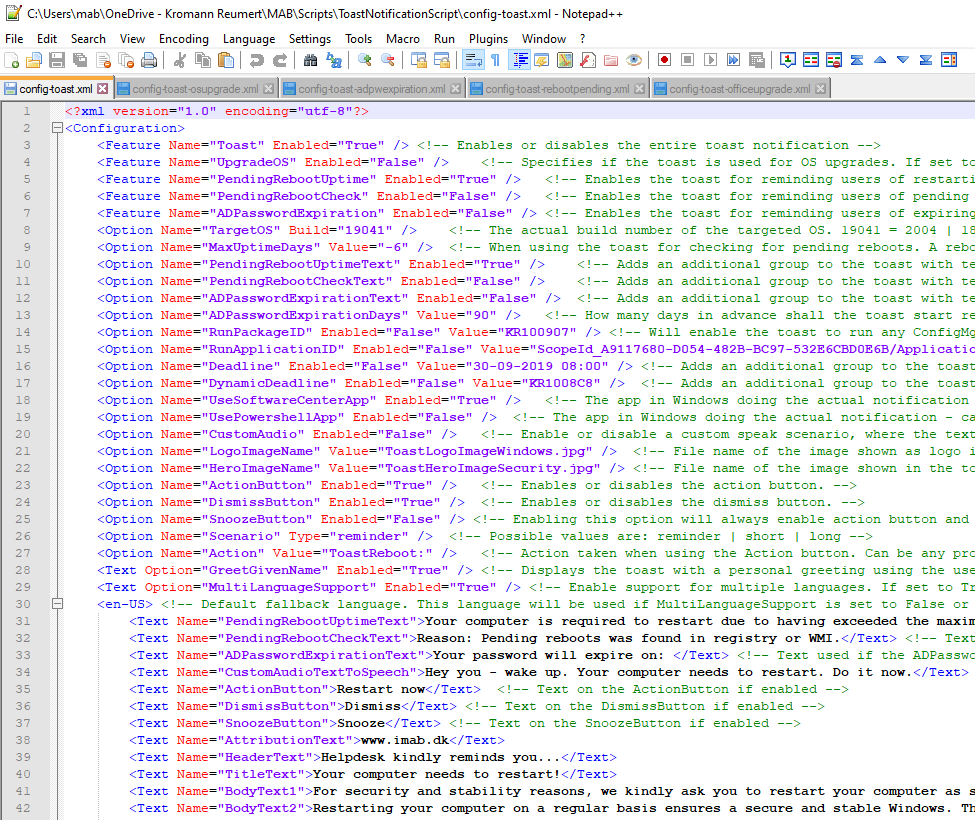Close the current document via toolbar Close icon
975x820 pixels.
pyautogui.click(x=103, y=60)
